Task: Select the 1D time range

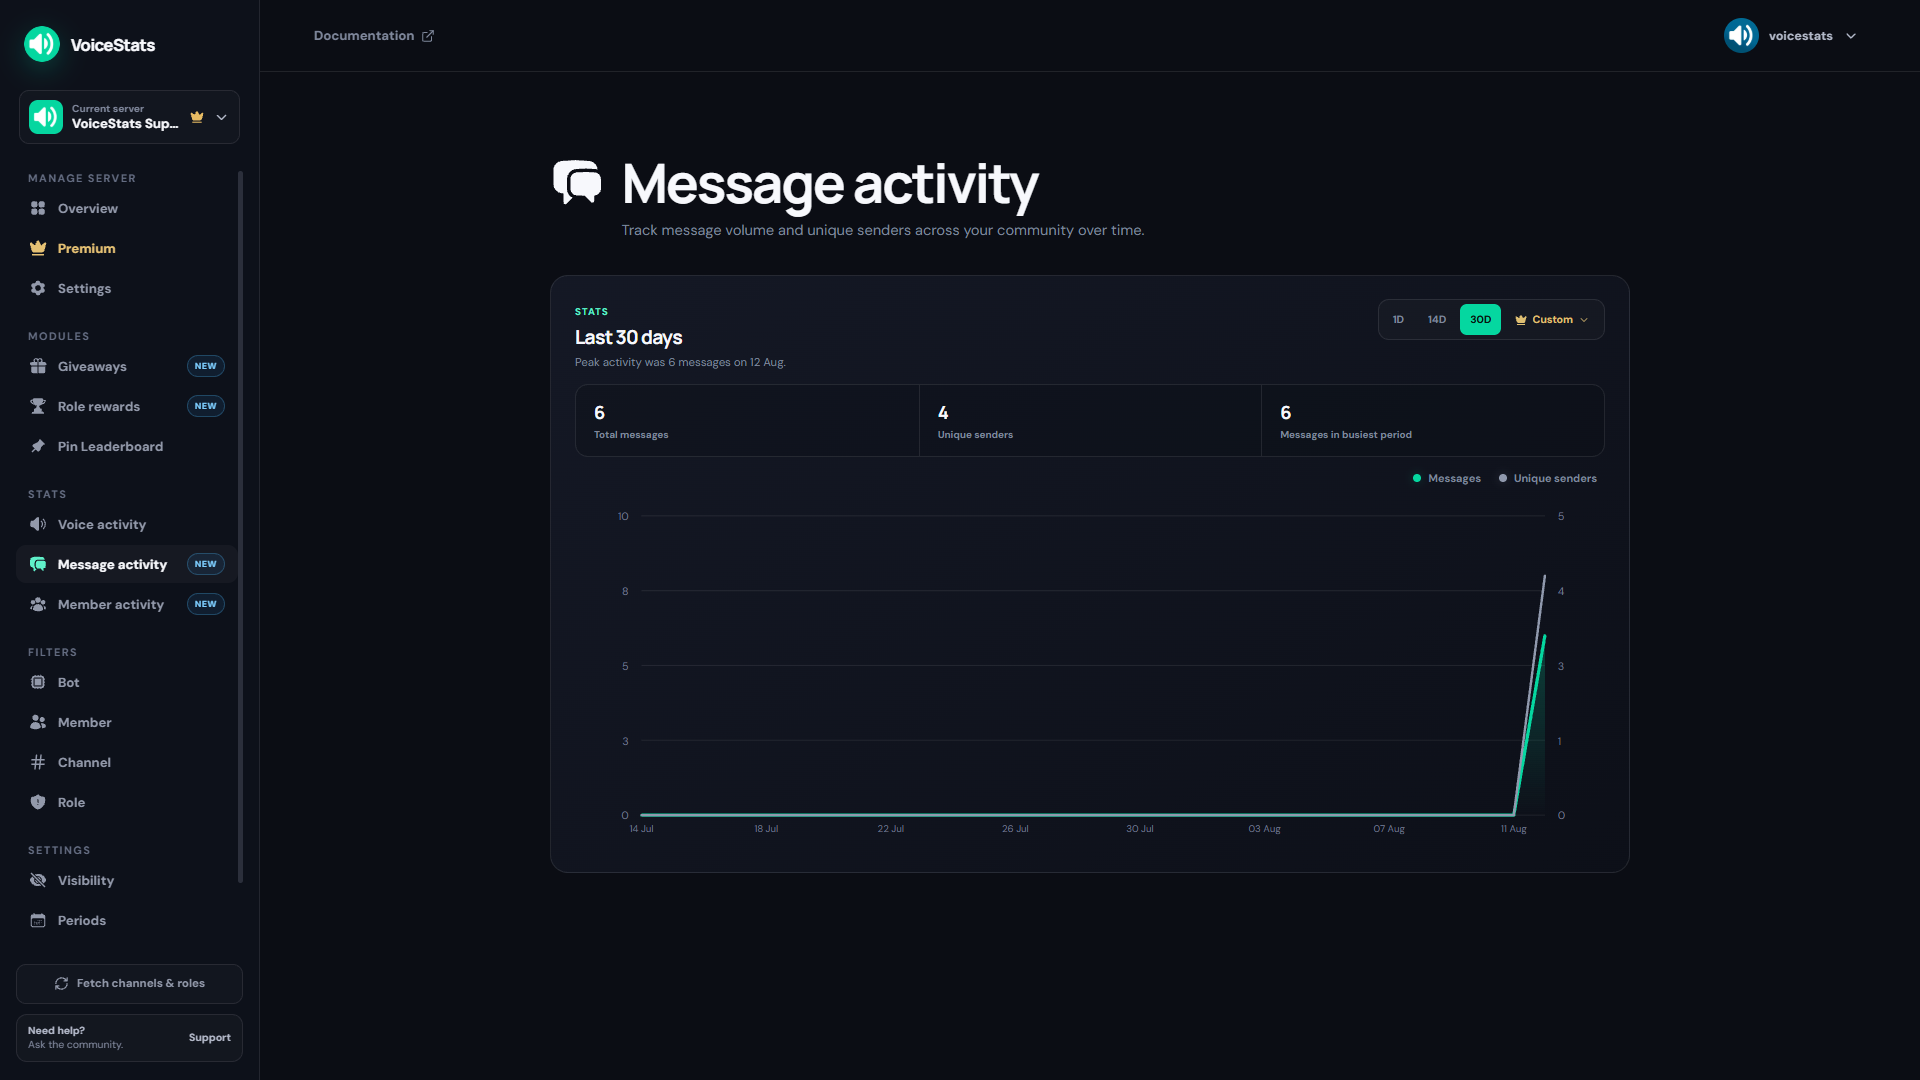Action: (x=1398, y=320)
